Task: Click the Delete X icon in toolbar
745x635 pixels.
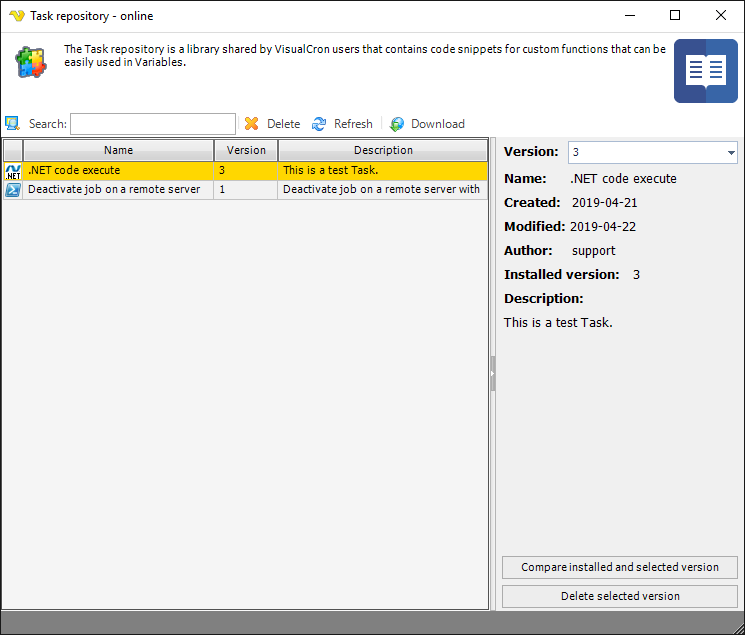Action: click(251, 124)
